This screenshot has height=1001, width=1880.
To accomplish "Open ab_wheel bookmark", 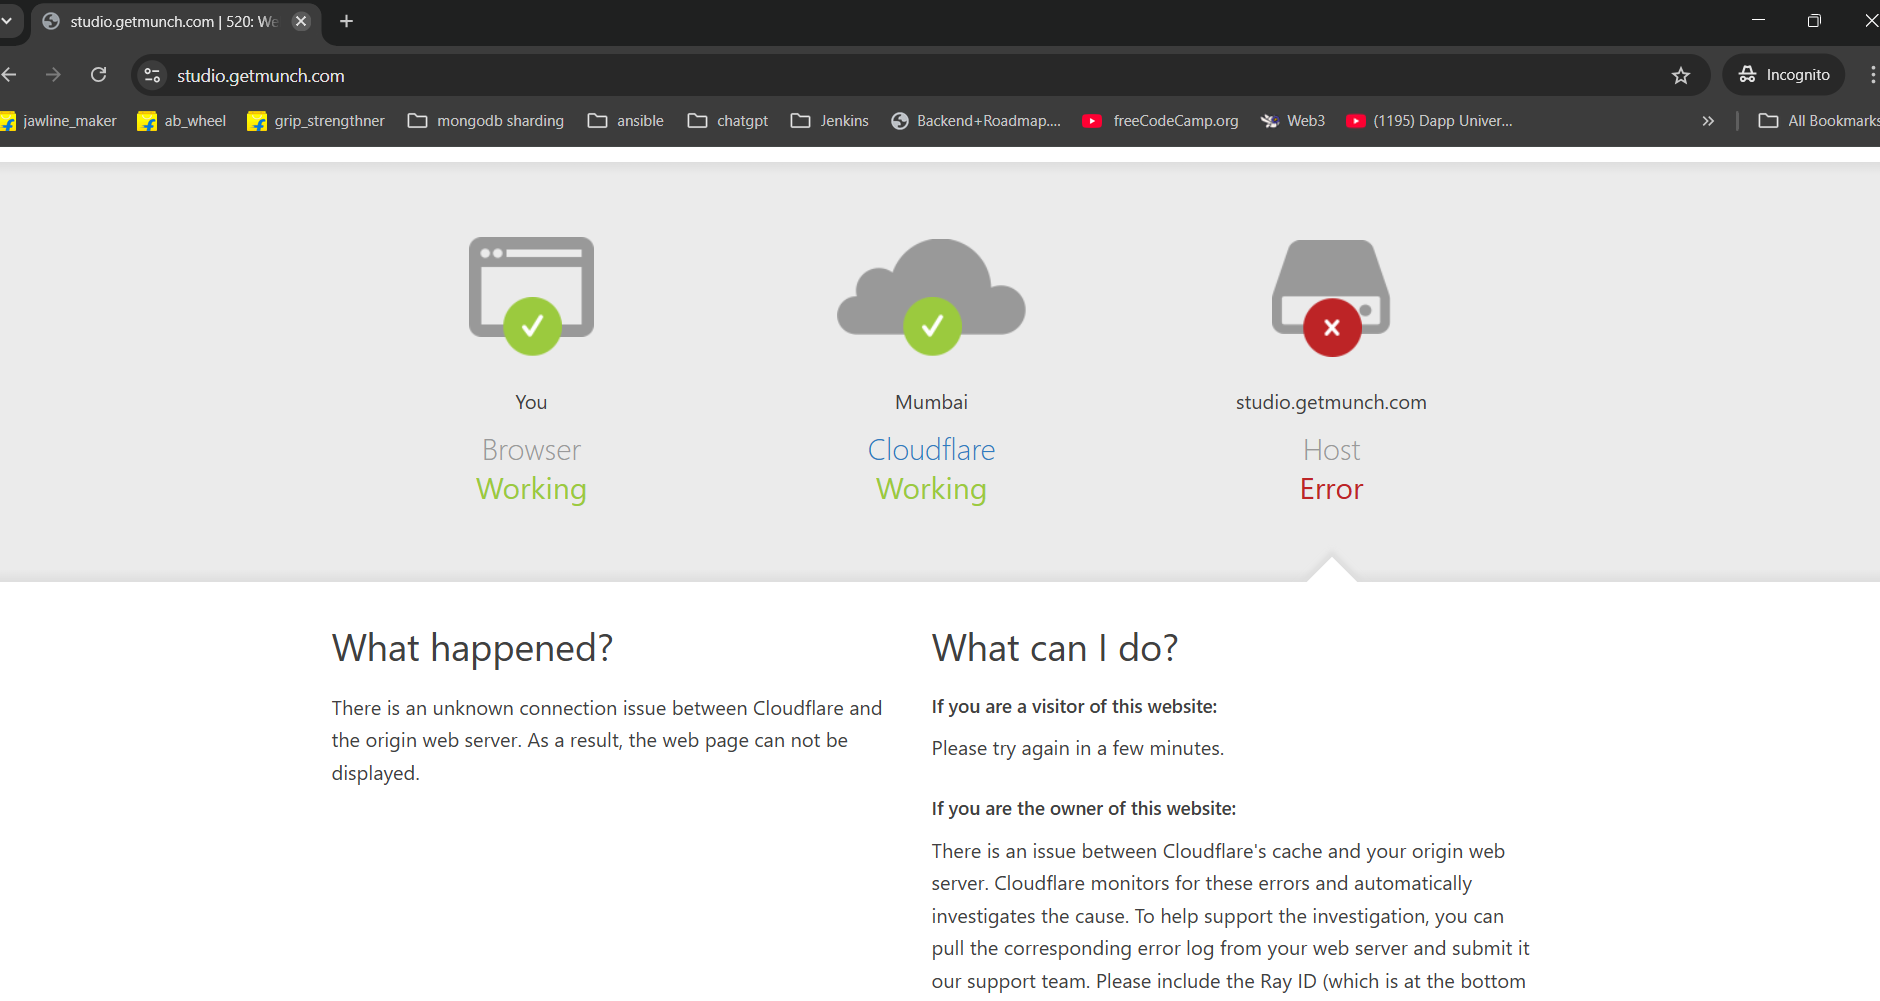I will 182,121.
